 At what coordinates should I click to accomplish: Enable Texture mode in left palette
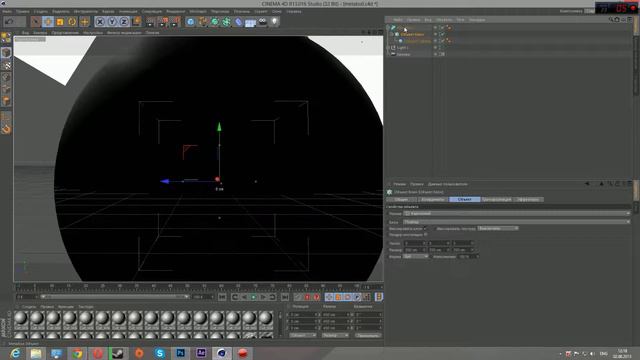pyautogui.click(x=6, y=65)
